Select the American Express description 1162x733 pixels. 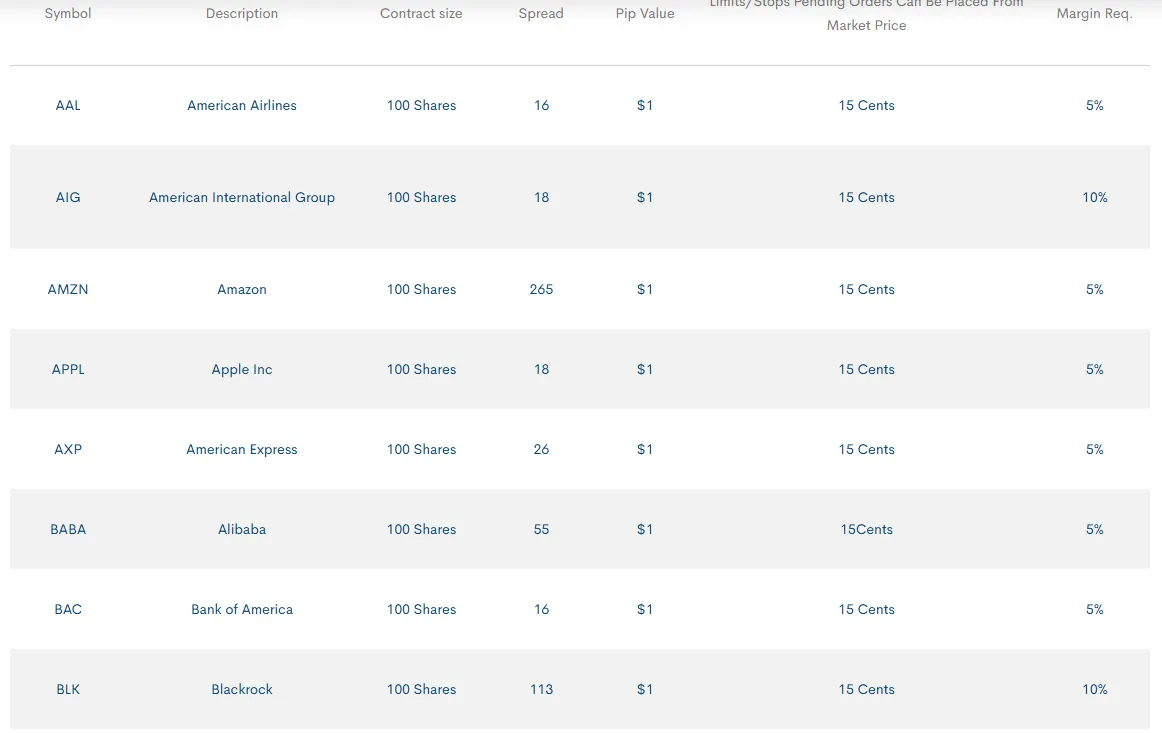pos(242,449)
